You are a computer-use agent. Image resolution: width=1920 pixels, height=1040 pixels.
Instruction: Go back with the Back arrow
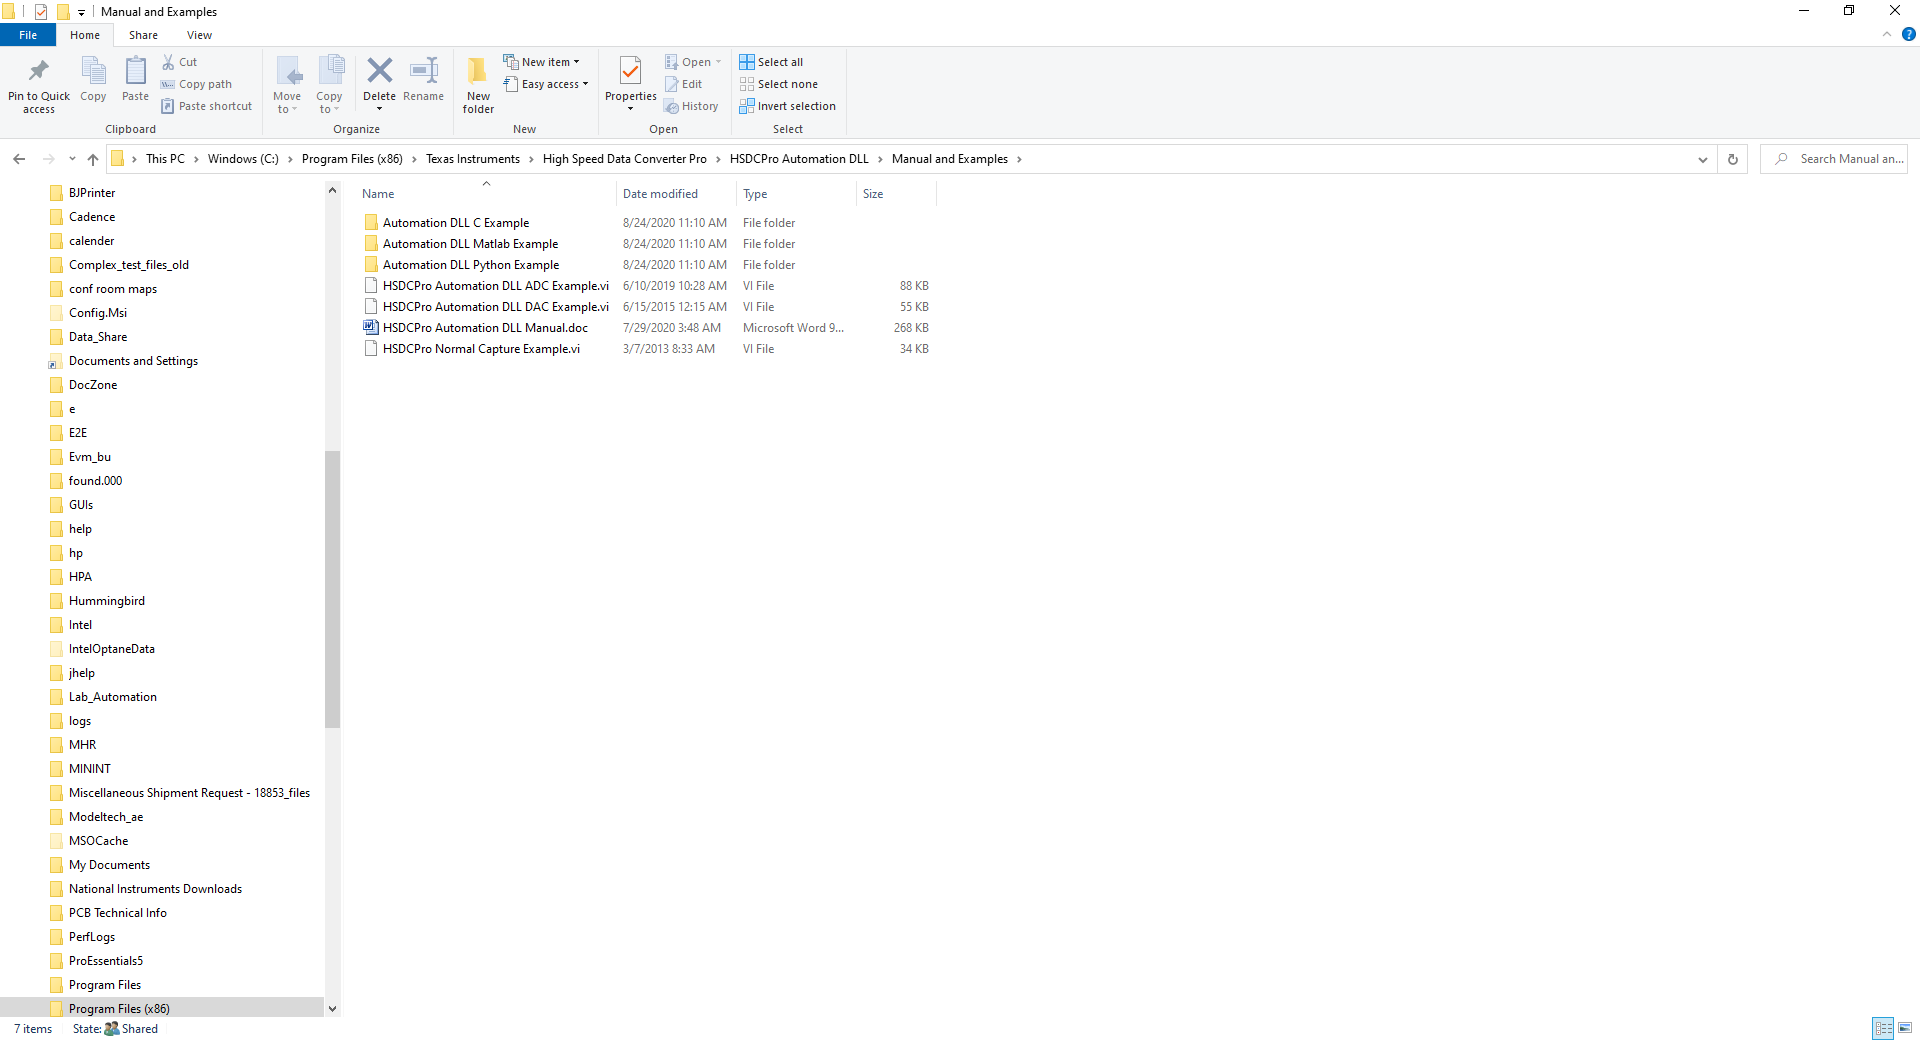tap(19, 159)
